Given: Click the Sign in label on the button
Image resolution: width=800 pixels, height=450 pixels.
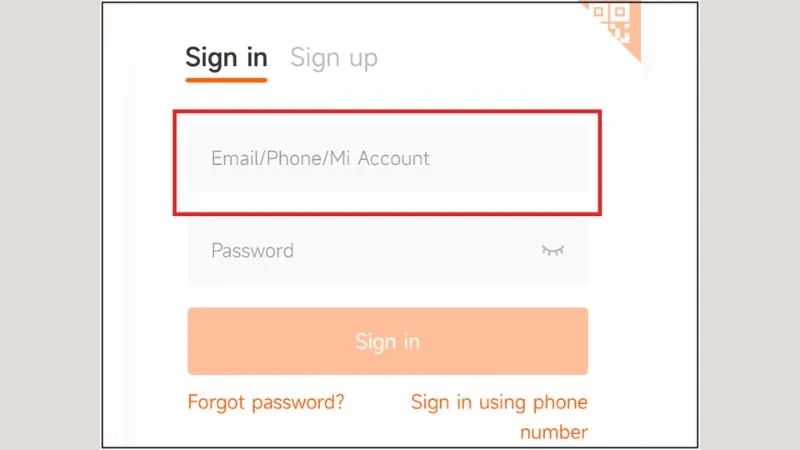Looking at the screenshot, I should click(388, 342).
